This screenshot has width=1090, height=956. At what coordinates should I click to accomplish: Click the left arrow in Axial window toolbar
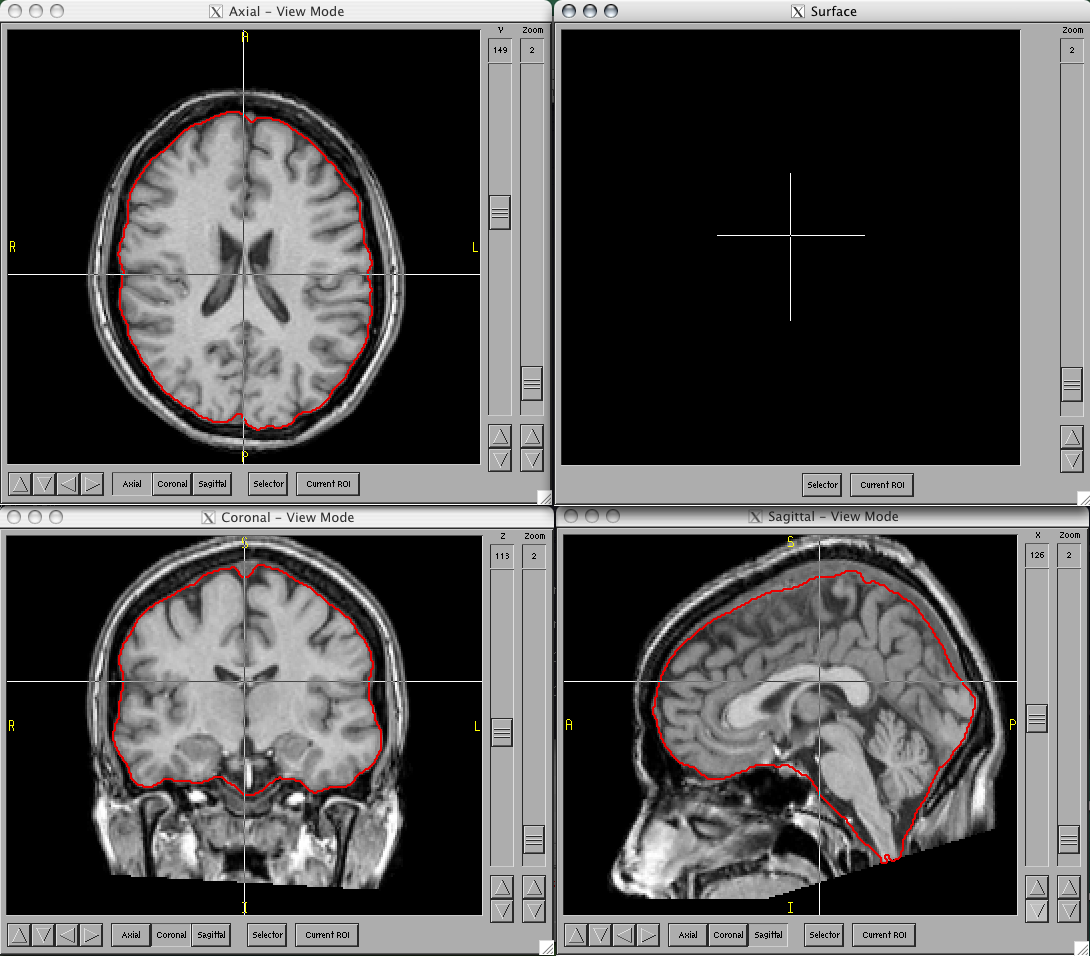(x=67, y=484)
